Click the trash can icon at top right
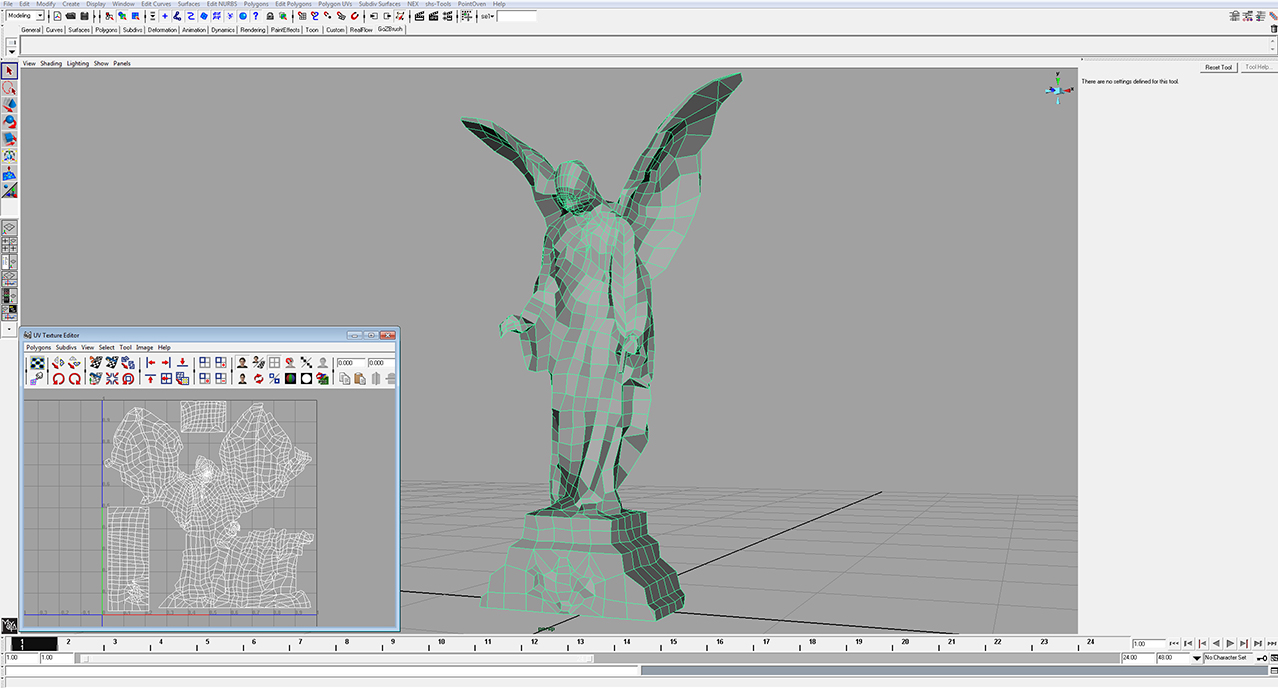1278x688 pixels. click(x=1274, y=28)
